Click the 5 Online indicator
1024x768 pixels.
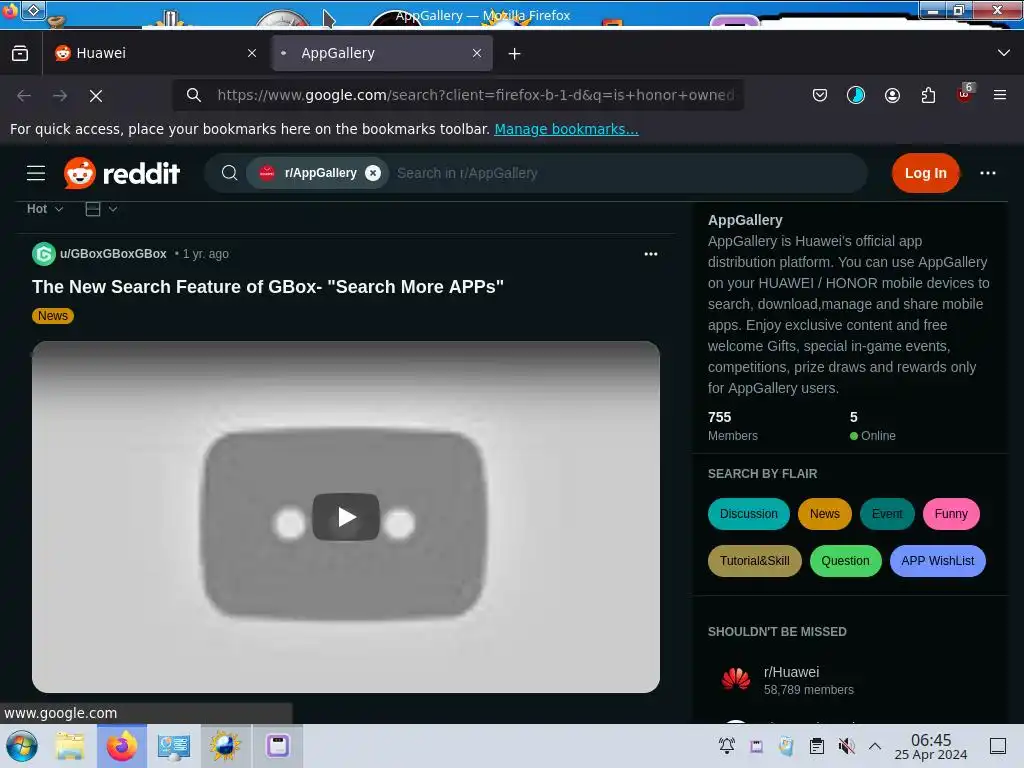click(872, 426)
